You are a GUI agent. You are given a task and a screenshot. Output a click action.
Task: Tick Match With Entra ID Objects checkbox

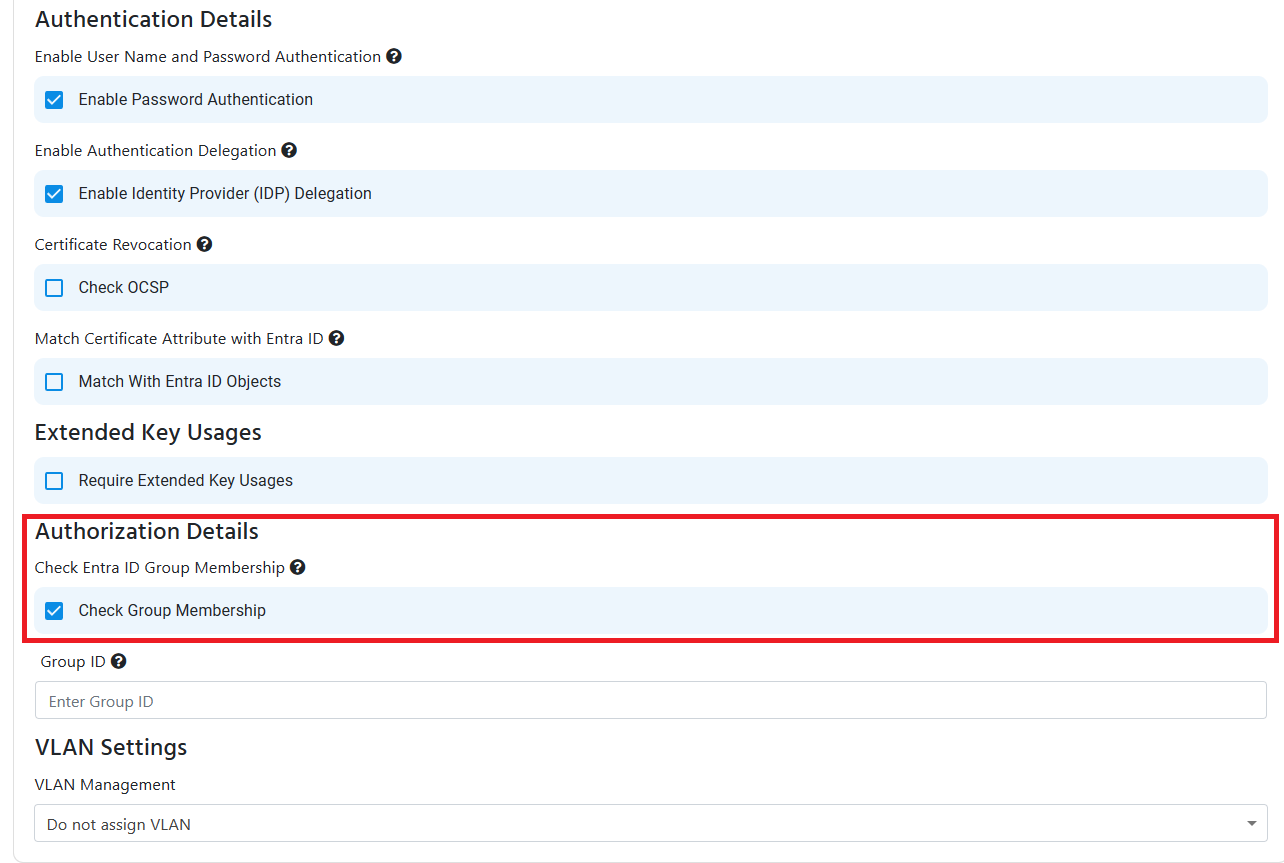54,382
